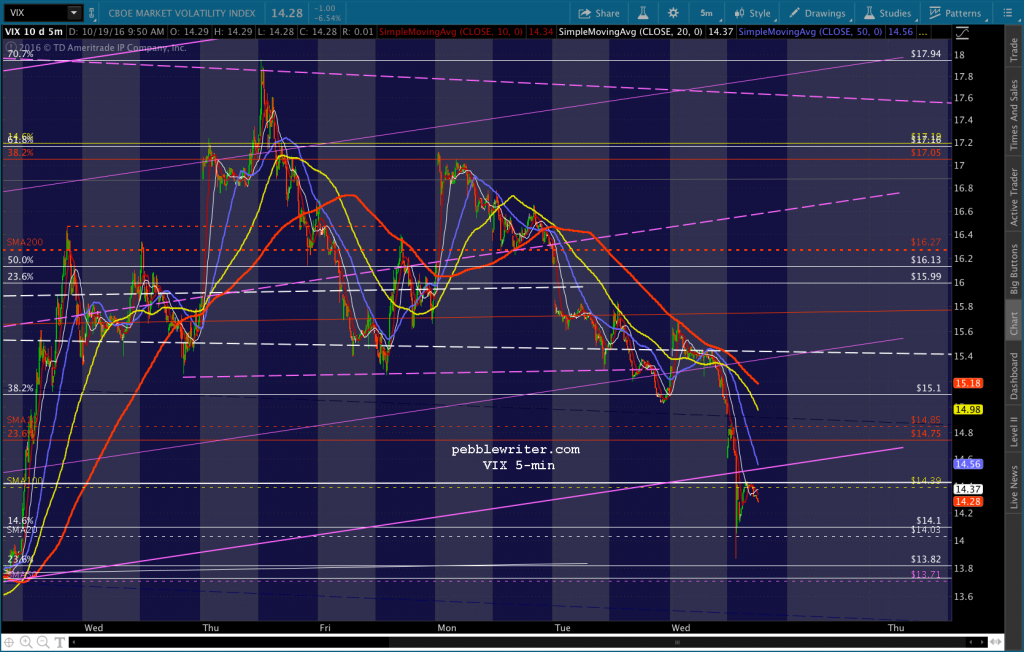The width and height of the screenshot is (1024, 652).
Task: Expand the Style dropdown
Action: 753,13
